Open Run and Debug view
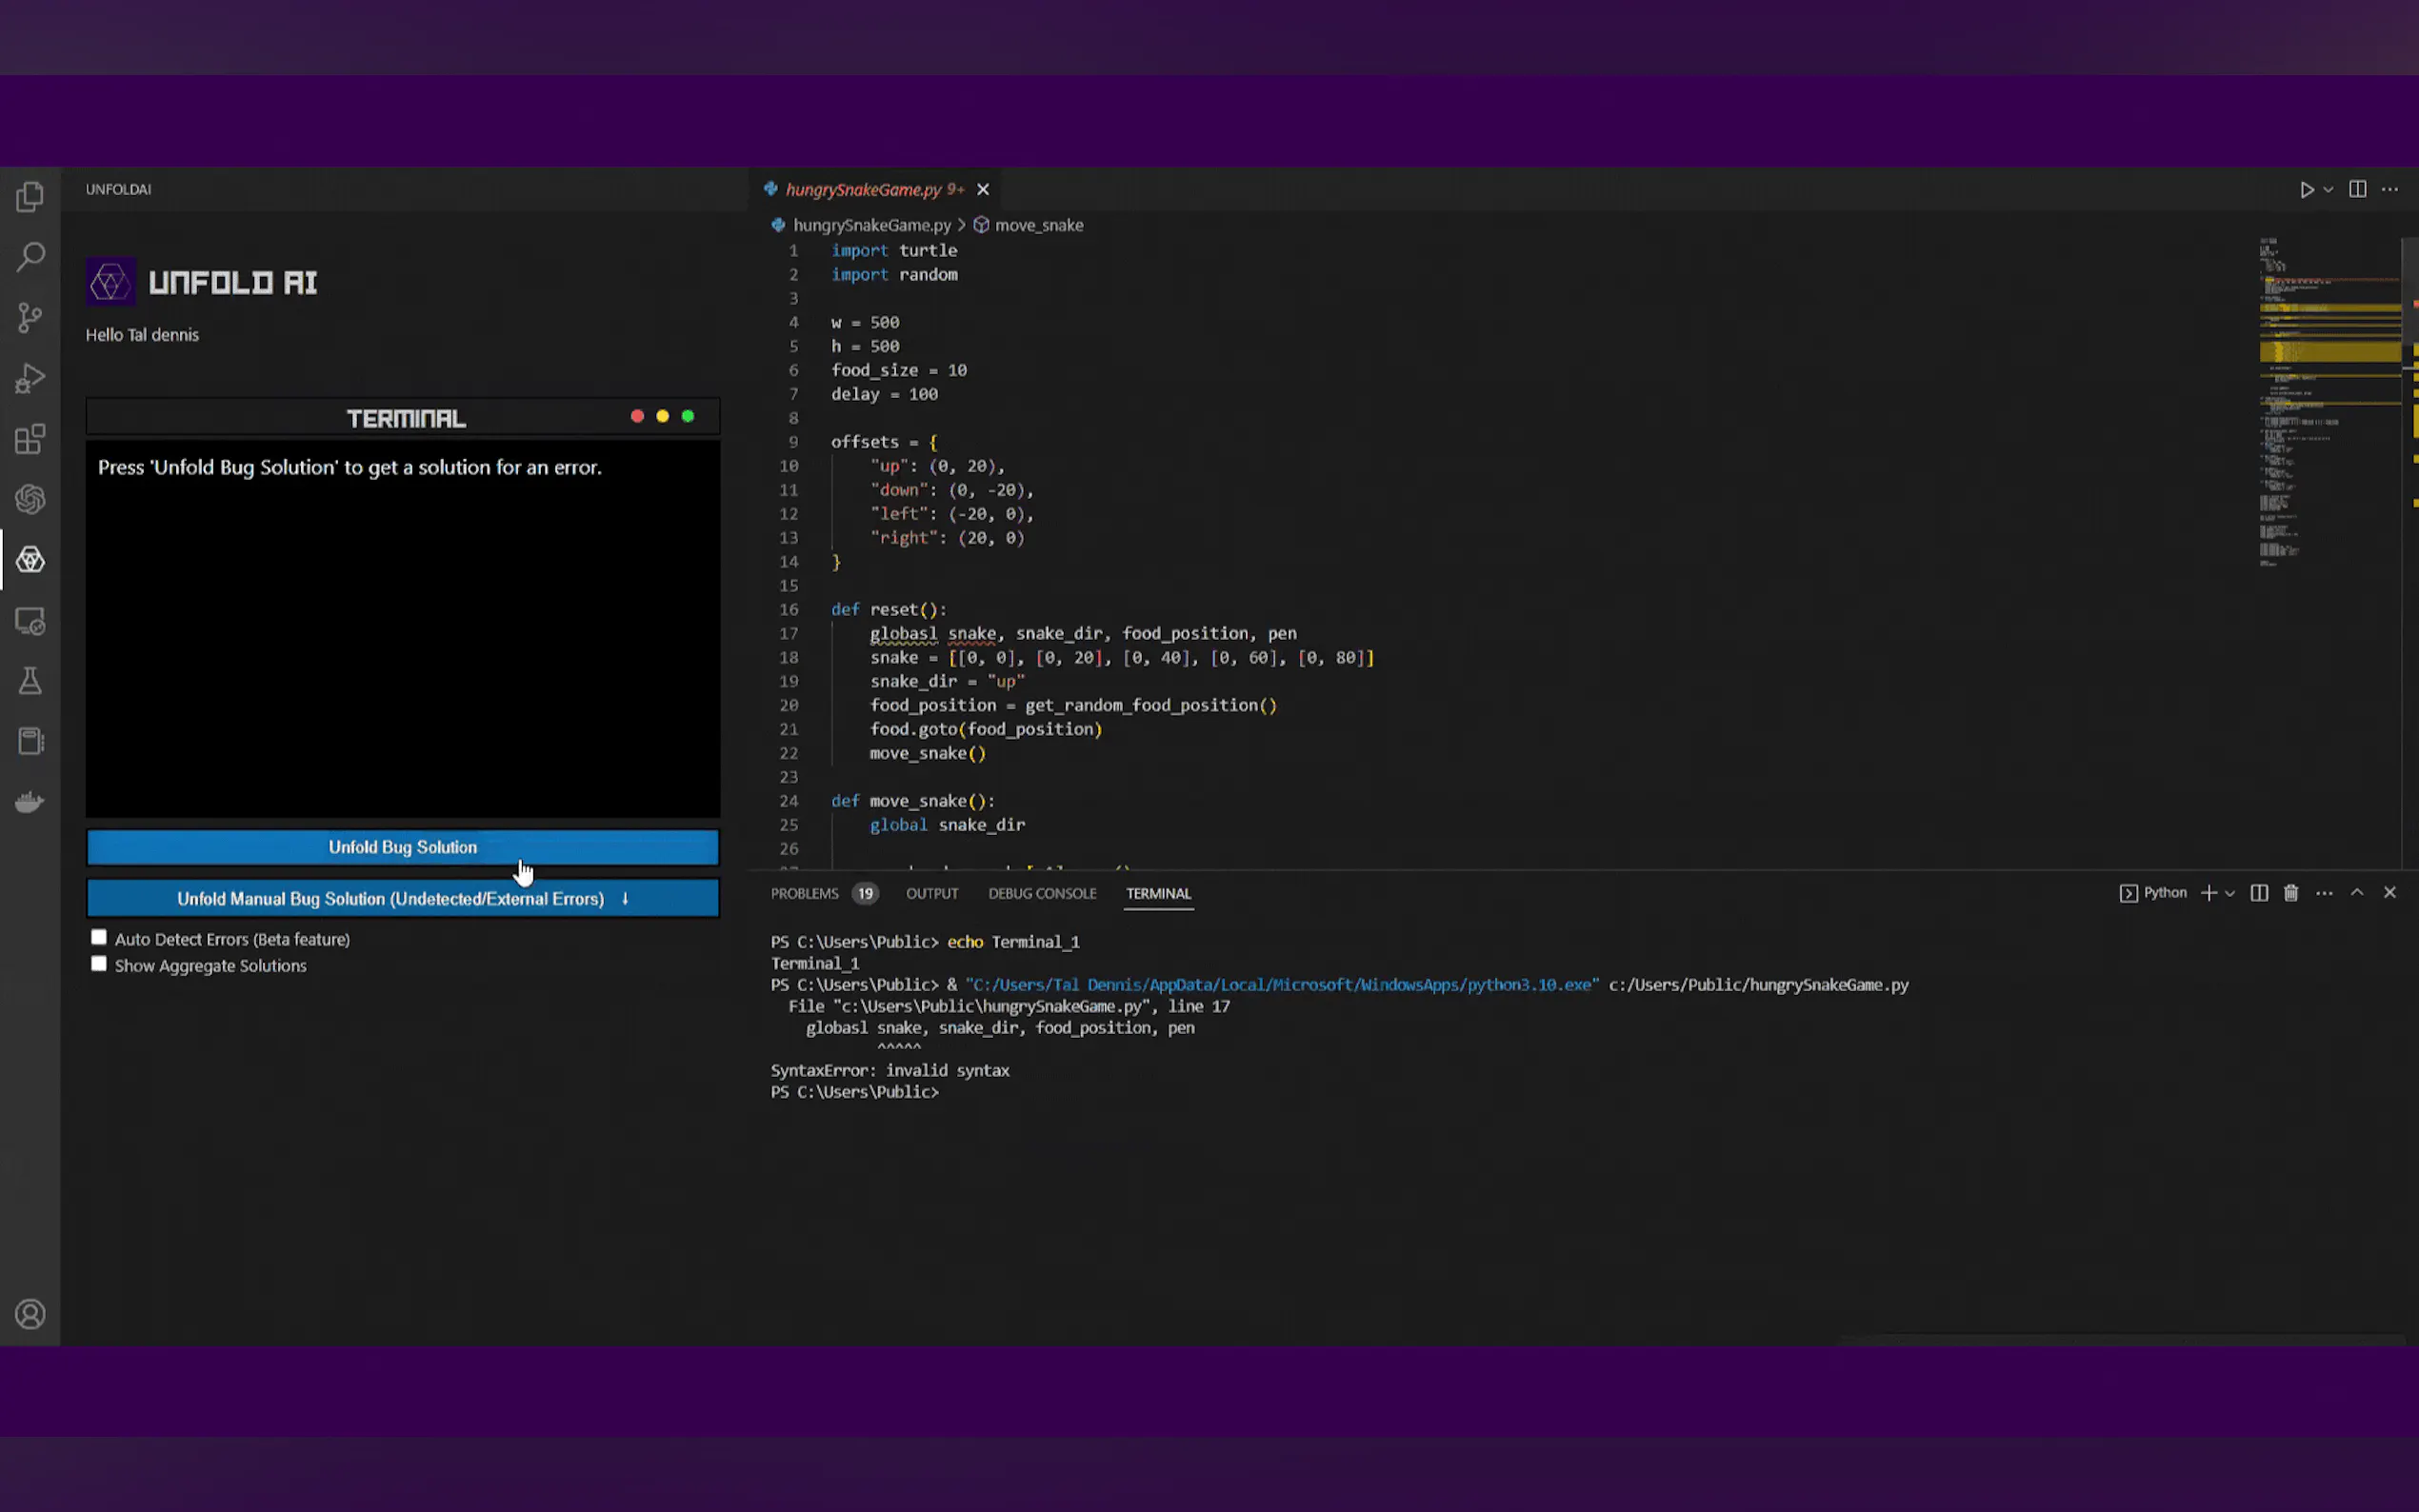The height and width of the screenshot is (1512, 2419). [30, 378]
